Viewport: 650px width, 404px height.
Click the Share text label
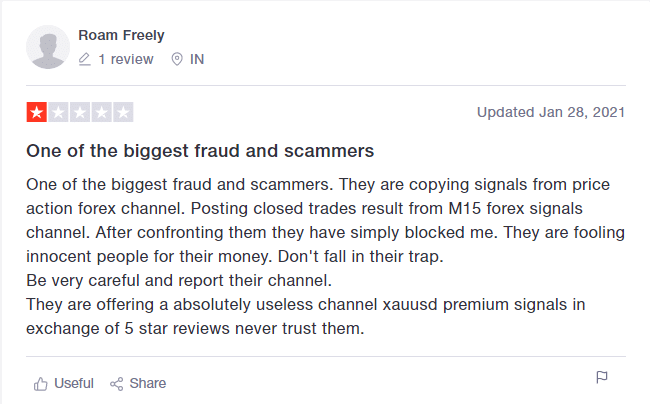(148, 383)
